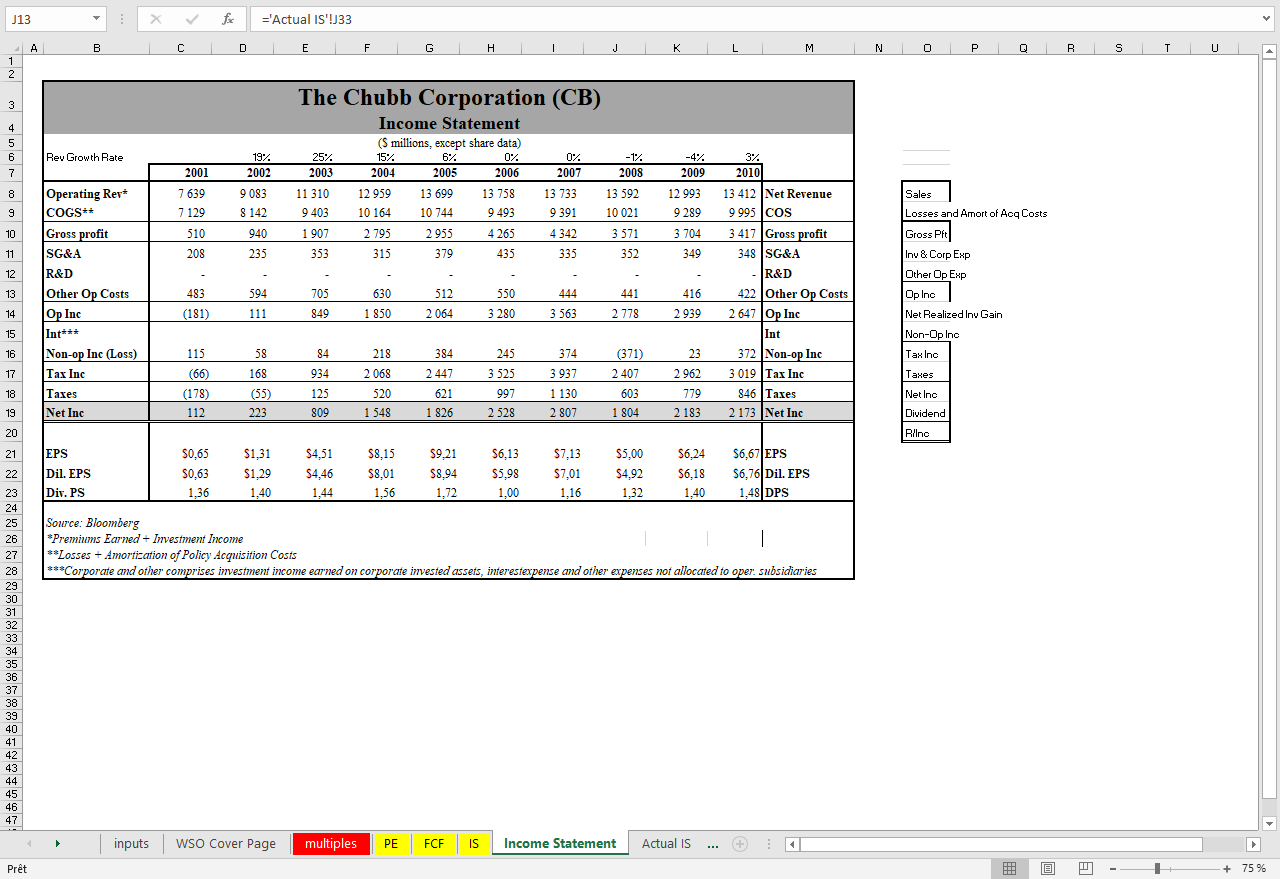Select the 2001 year header cell
Screen dimensions: 1280x879
click(180, 173)
